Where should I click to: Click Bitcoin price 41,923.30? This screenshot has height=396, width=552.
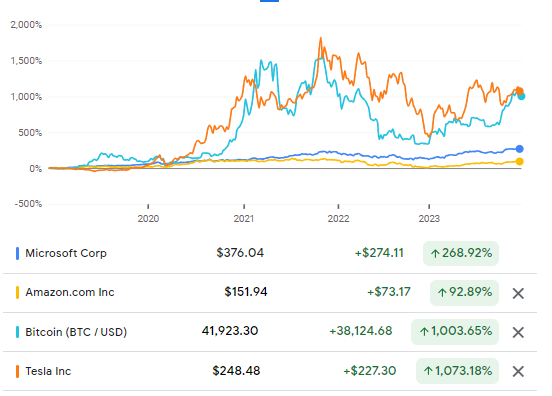[230, 331]
